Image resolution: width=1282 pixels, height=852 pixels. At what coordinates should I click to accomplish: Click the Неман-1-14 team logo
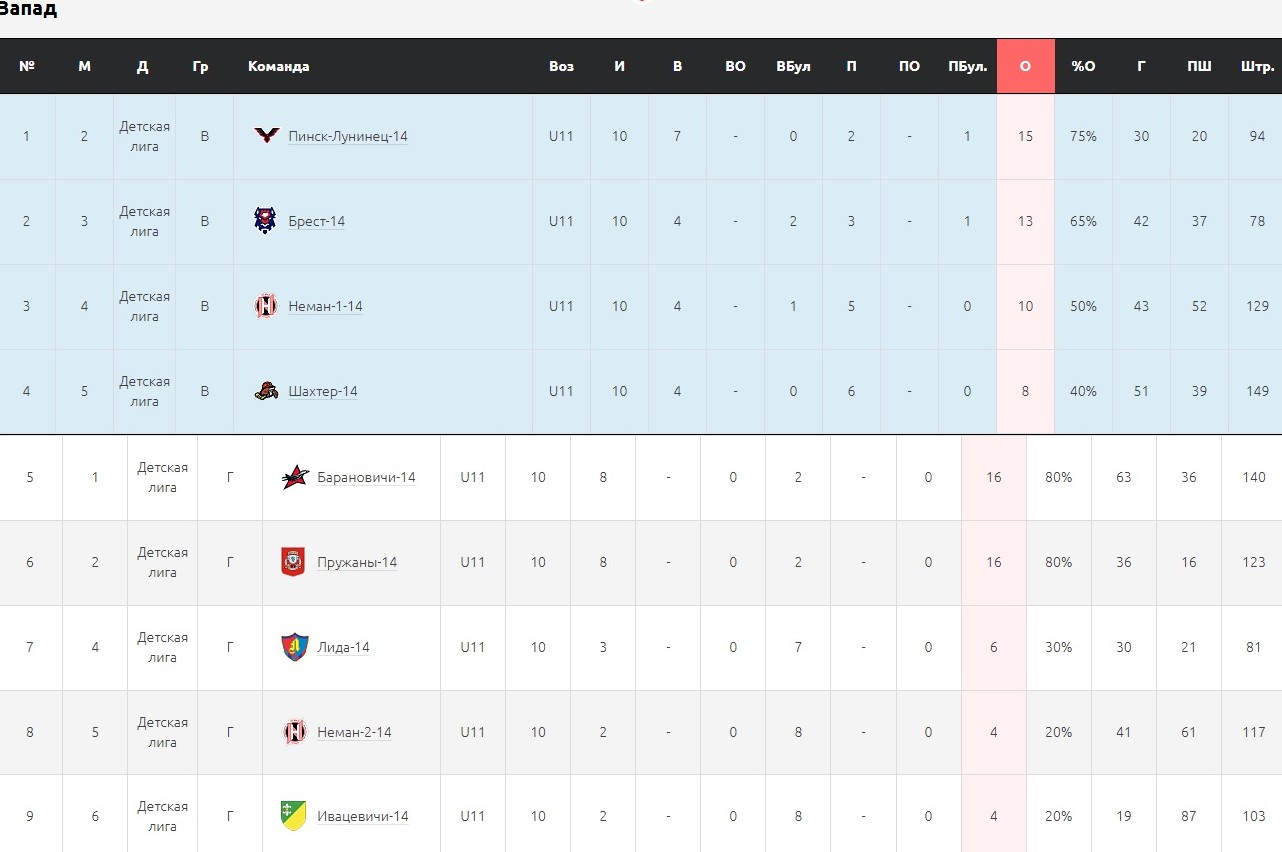tap(266, 306)
